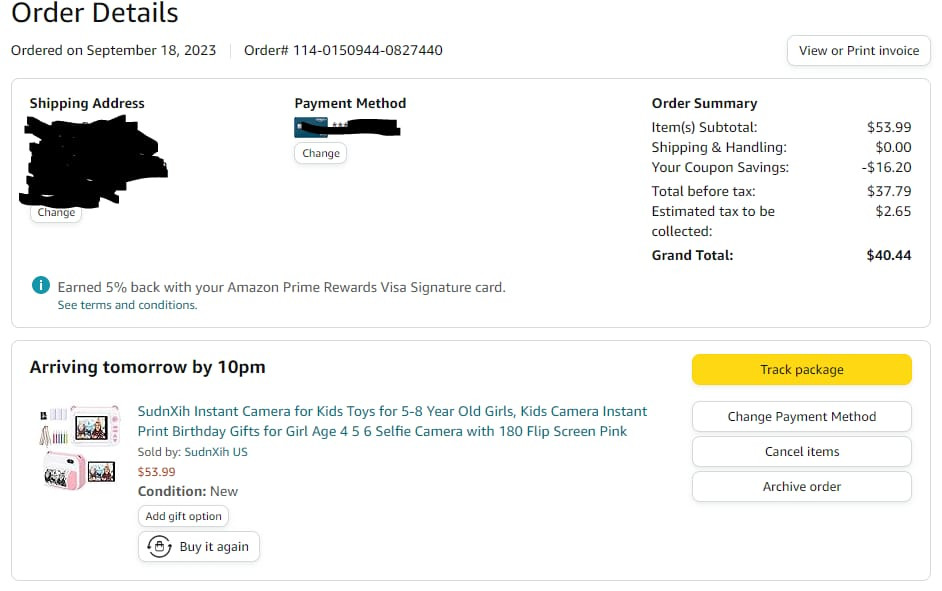The width and height of the screenshot is (942, 591).
Task: Select Cancel items for this order
Action: click(x=801, y=452)
